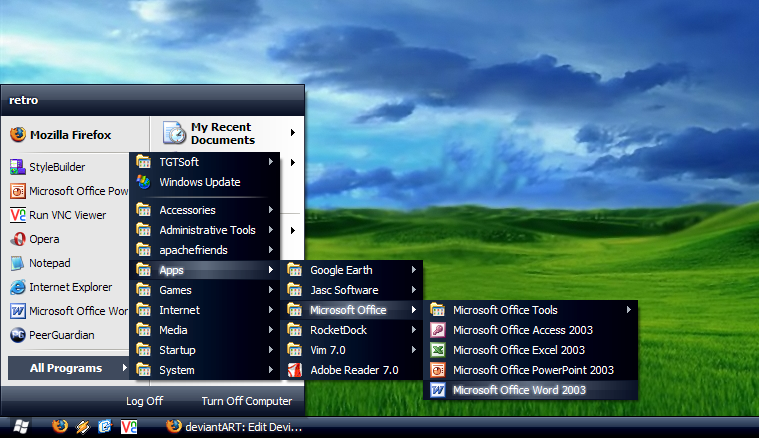
Task: Click the Adobe Reader 7.0 icon
Action: (295, 370)
